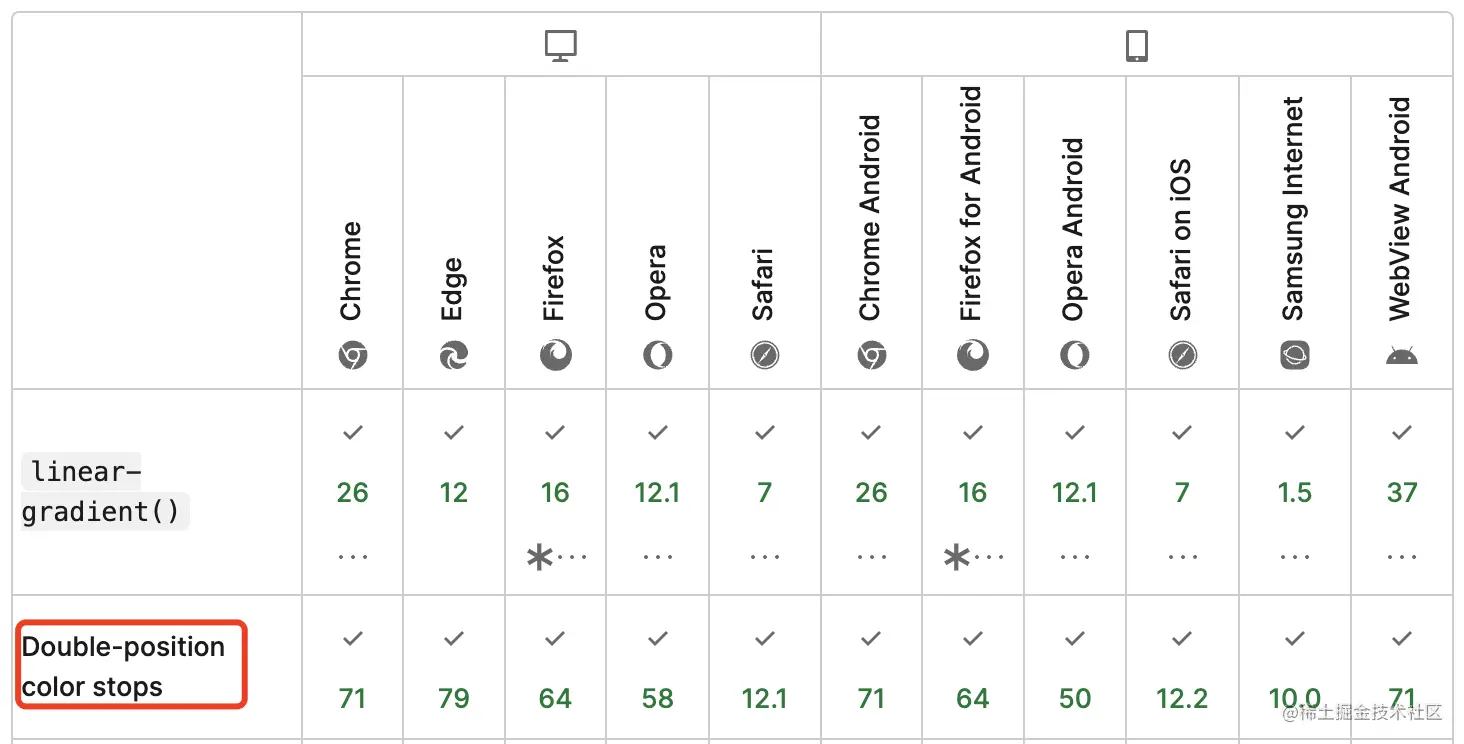This screenshot has height=744, width=1464.
Task: Click the desktop Opera browser logo icon
Action: pos(658,355)
